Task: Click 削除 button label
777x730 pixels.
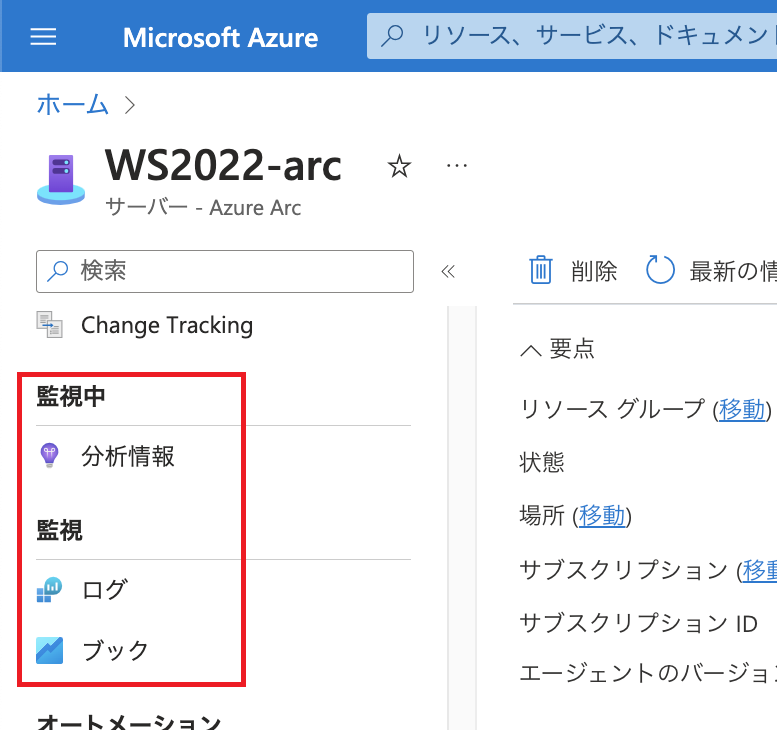Action: point(594,271)
